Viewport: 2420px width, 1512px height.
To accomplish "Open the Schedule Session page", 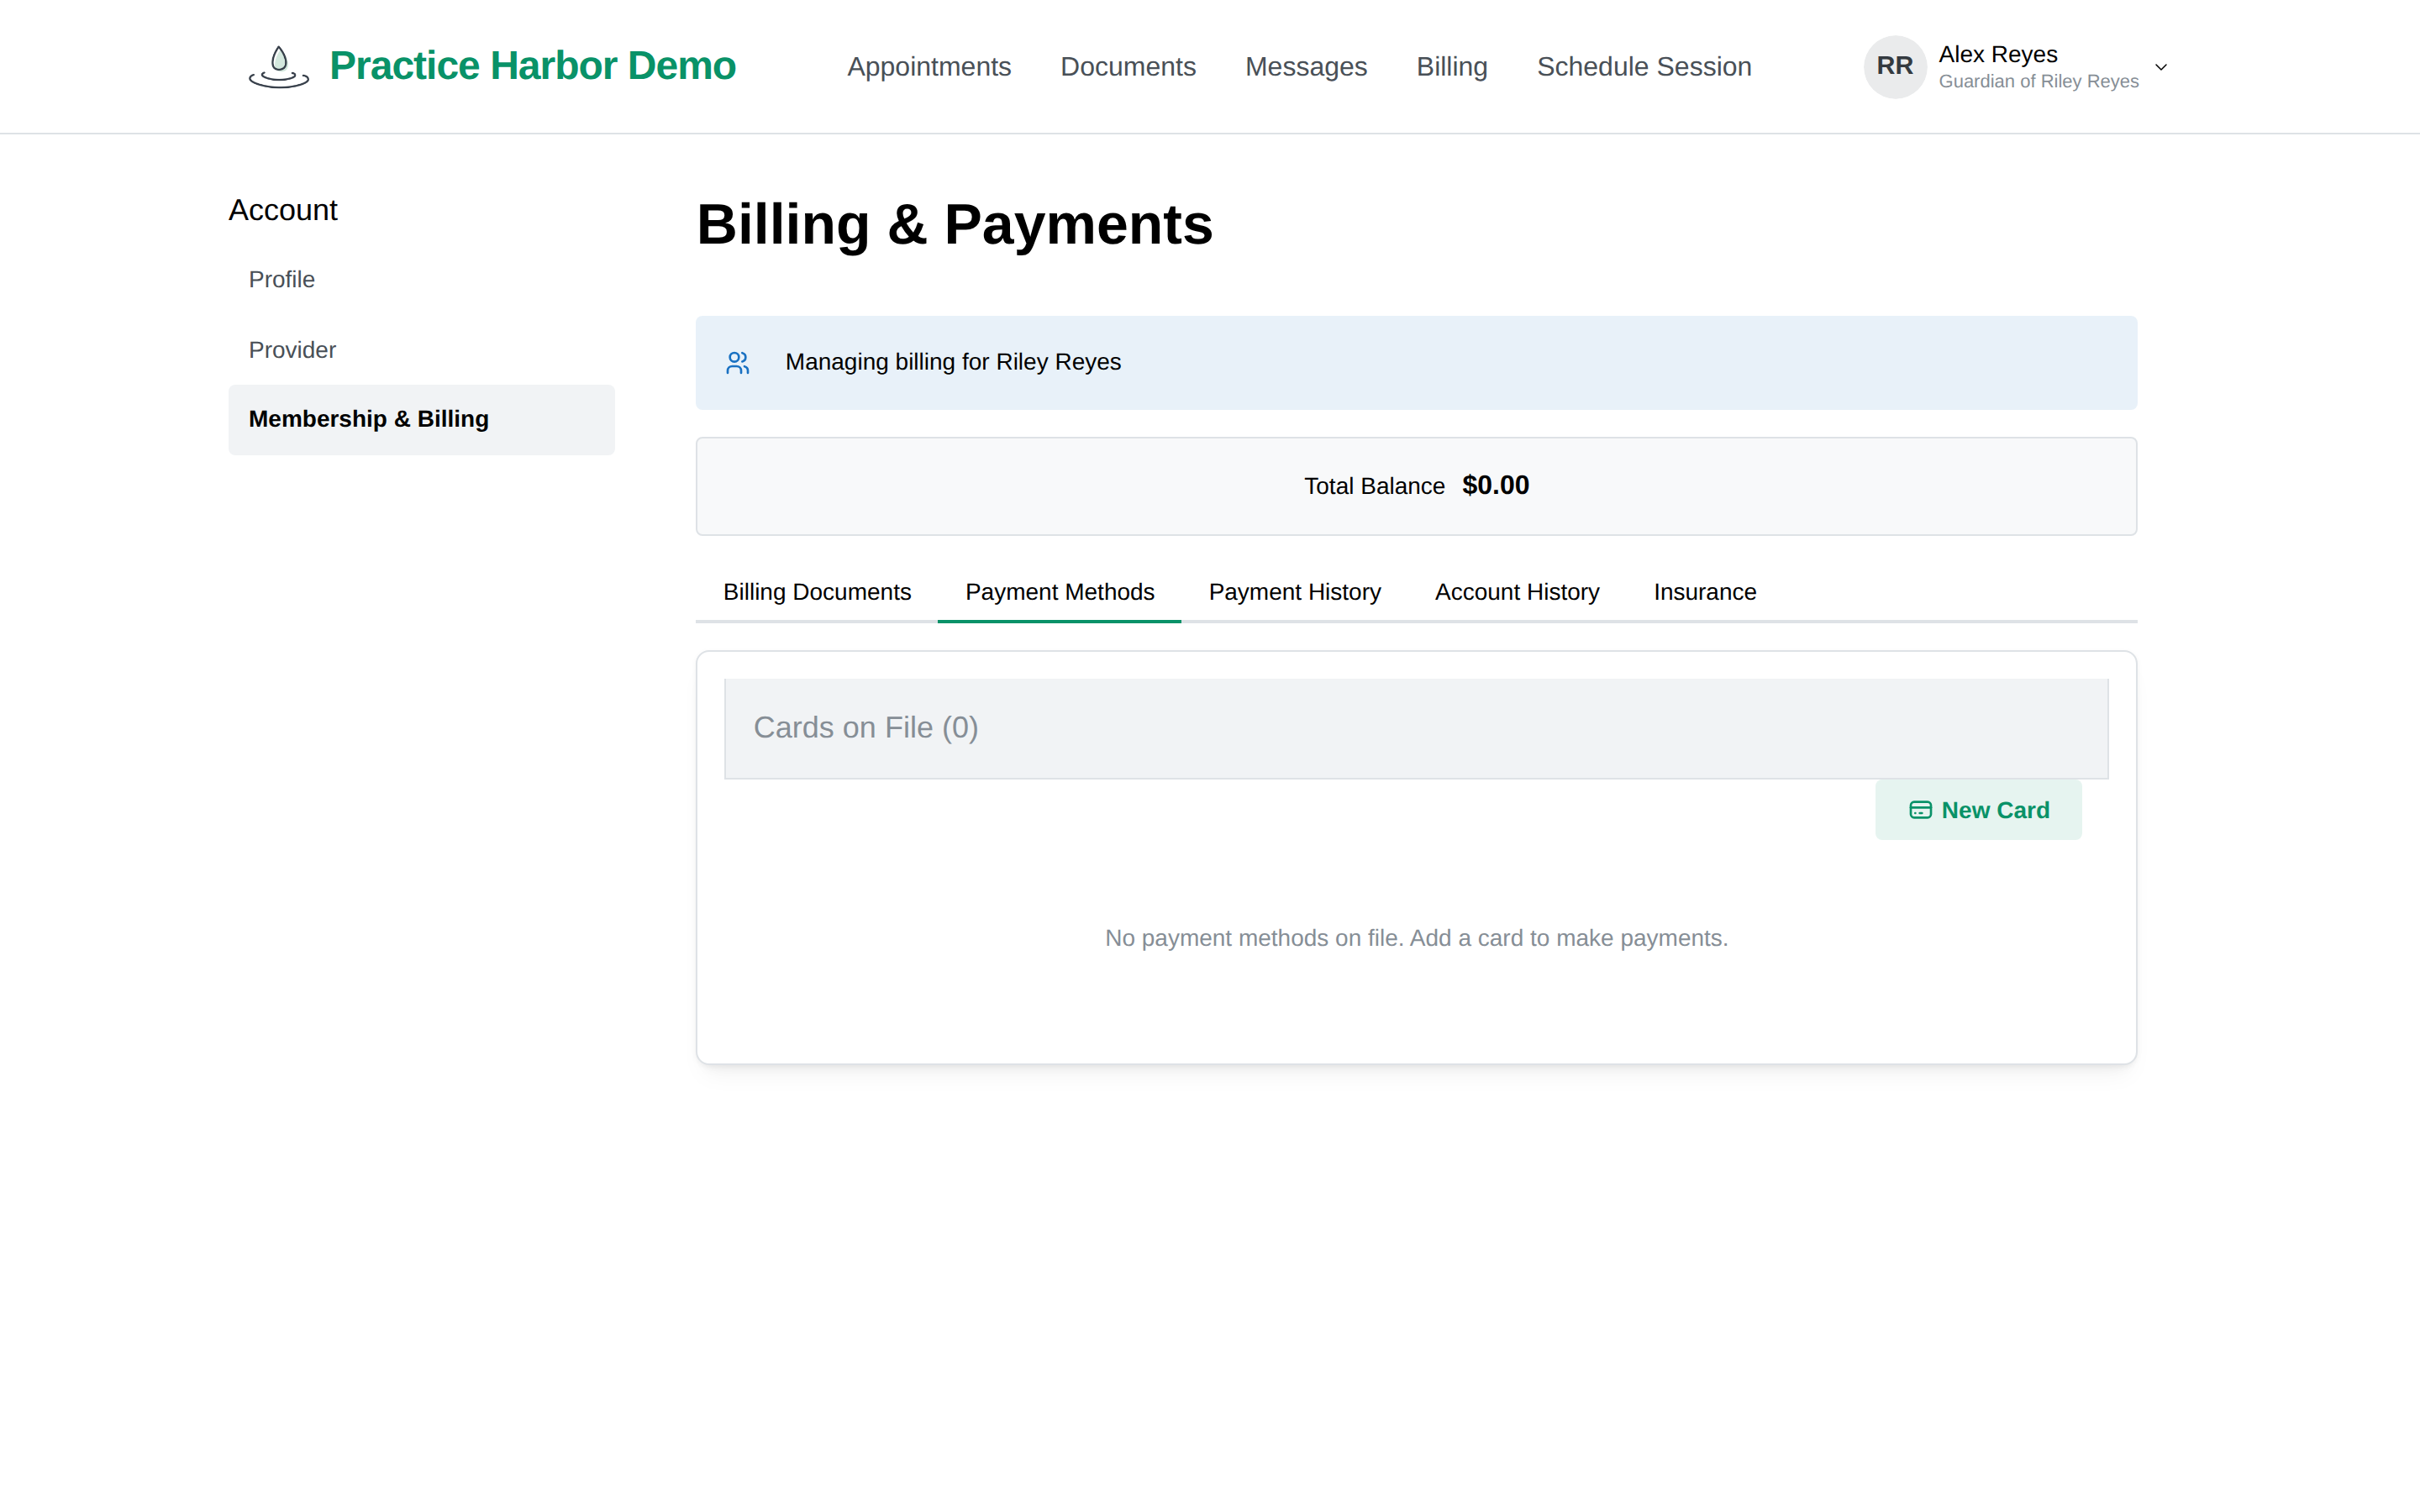I will tap(1644, 67).
